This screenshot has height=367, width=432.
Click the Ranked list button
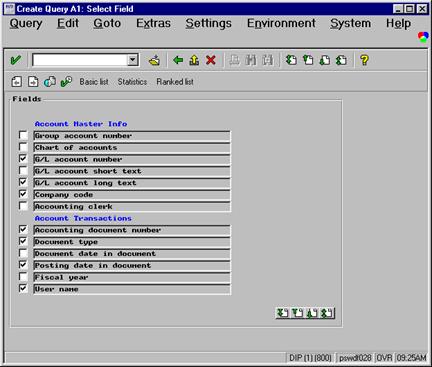tap(175, 82)
